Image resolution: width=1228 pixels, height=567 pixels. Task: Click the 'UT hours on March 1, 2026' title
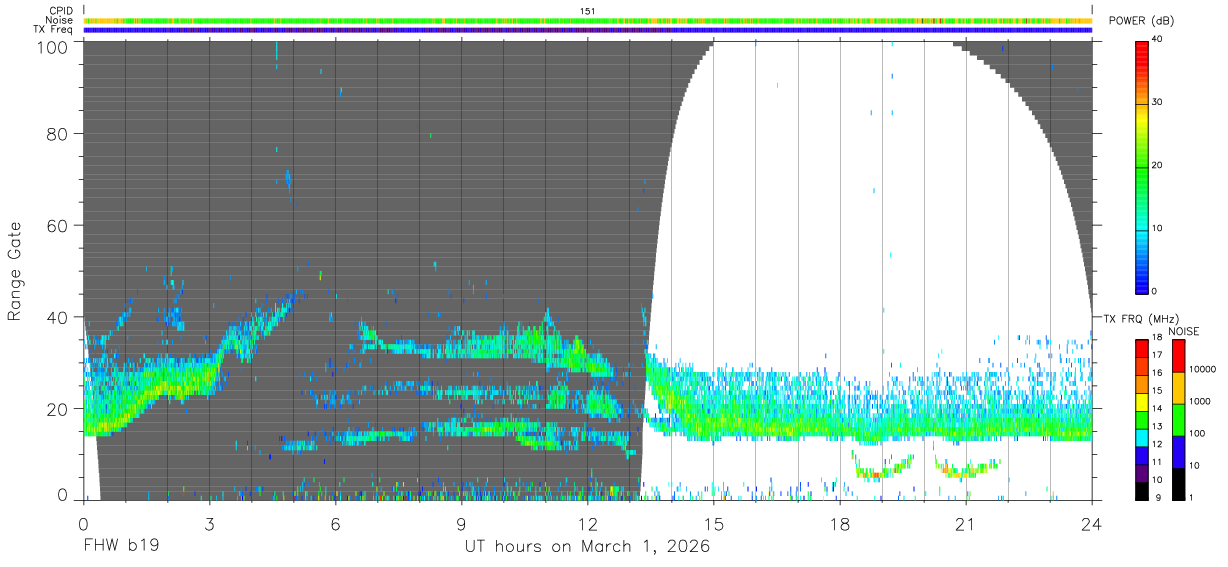tap(587, 547)
